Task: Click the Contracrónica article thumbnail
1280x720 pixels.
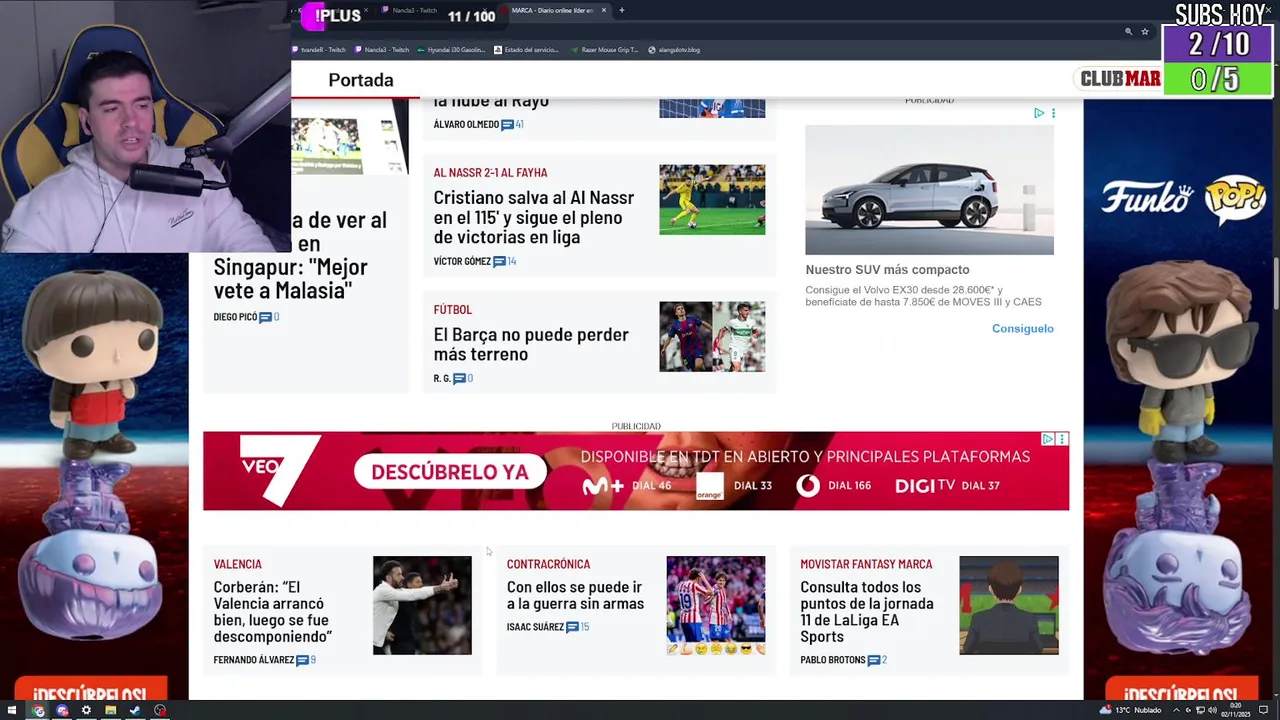Action: tap(716, 606)
